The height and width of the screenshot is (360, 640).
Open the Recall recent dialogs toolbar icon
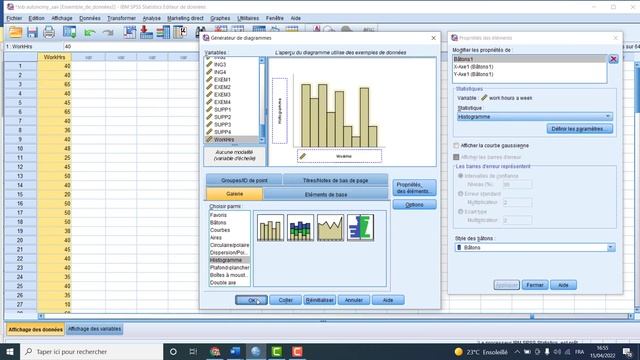pyautogui.click(x=69, y=32)
